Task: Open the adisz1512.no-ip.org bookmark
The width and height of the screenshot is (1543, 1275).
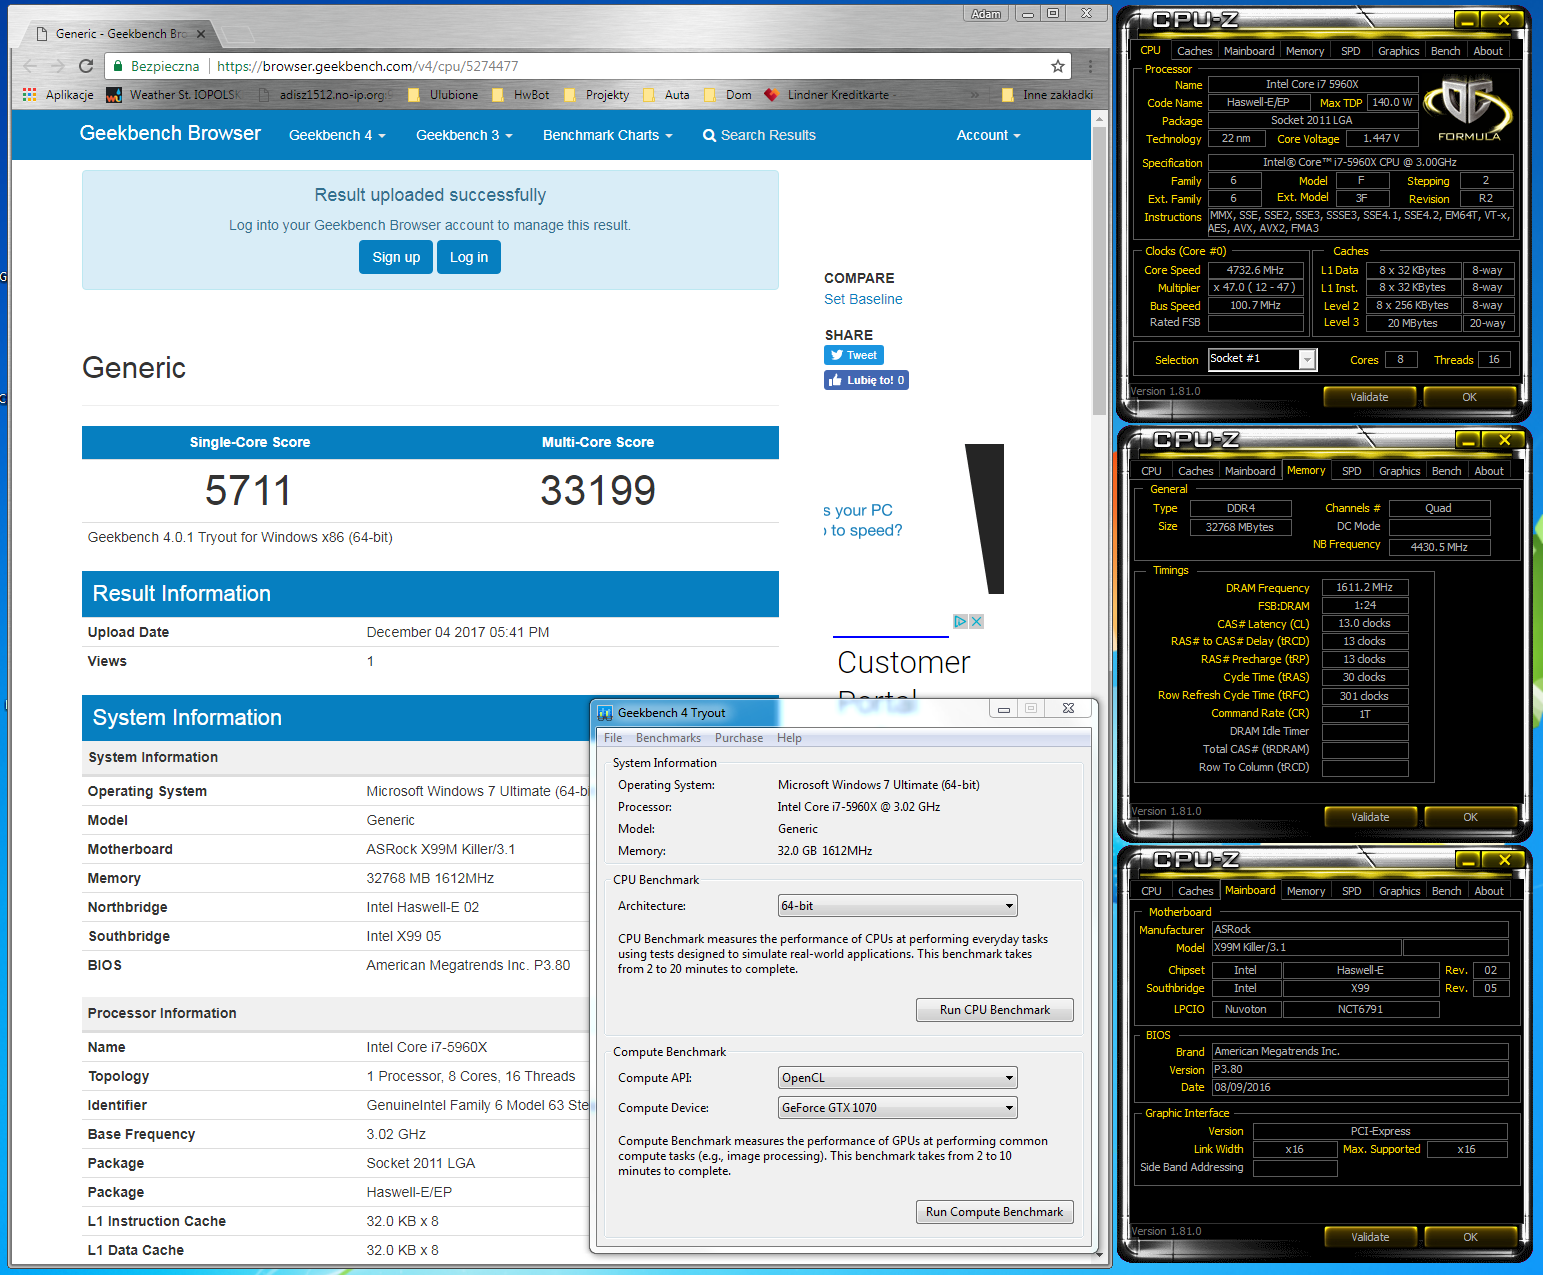Action: [x=322, y=95]
